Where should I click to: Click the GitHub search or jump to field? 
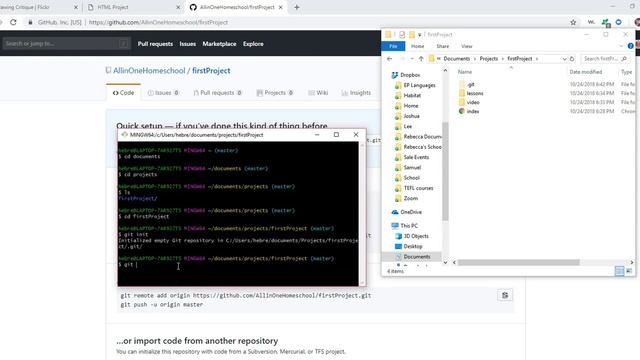(66, 44)
